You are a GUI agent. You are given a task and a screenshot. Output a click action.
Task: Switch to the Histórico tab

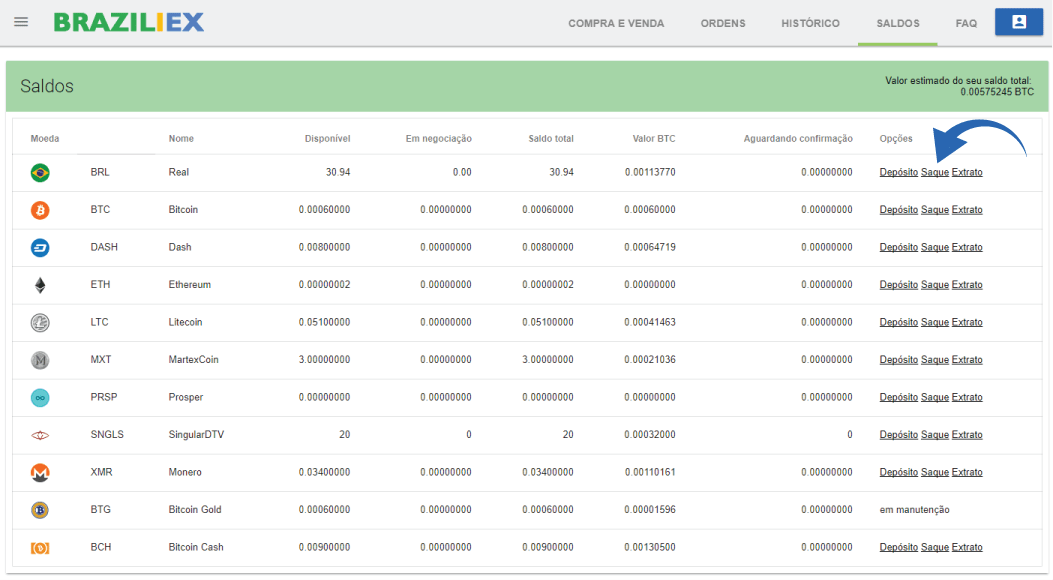(810, 23)
